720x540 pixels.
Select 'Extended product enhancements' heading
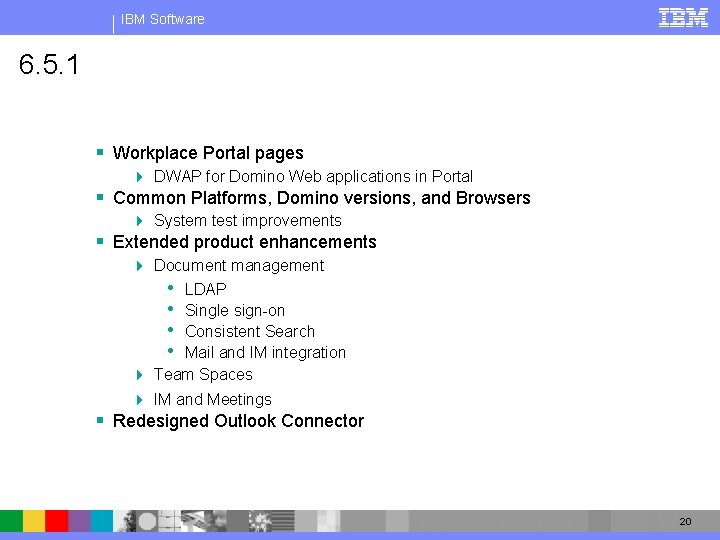tap(244, 242)
